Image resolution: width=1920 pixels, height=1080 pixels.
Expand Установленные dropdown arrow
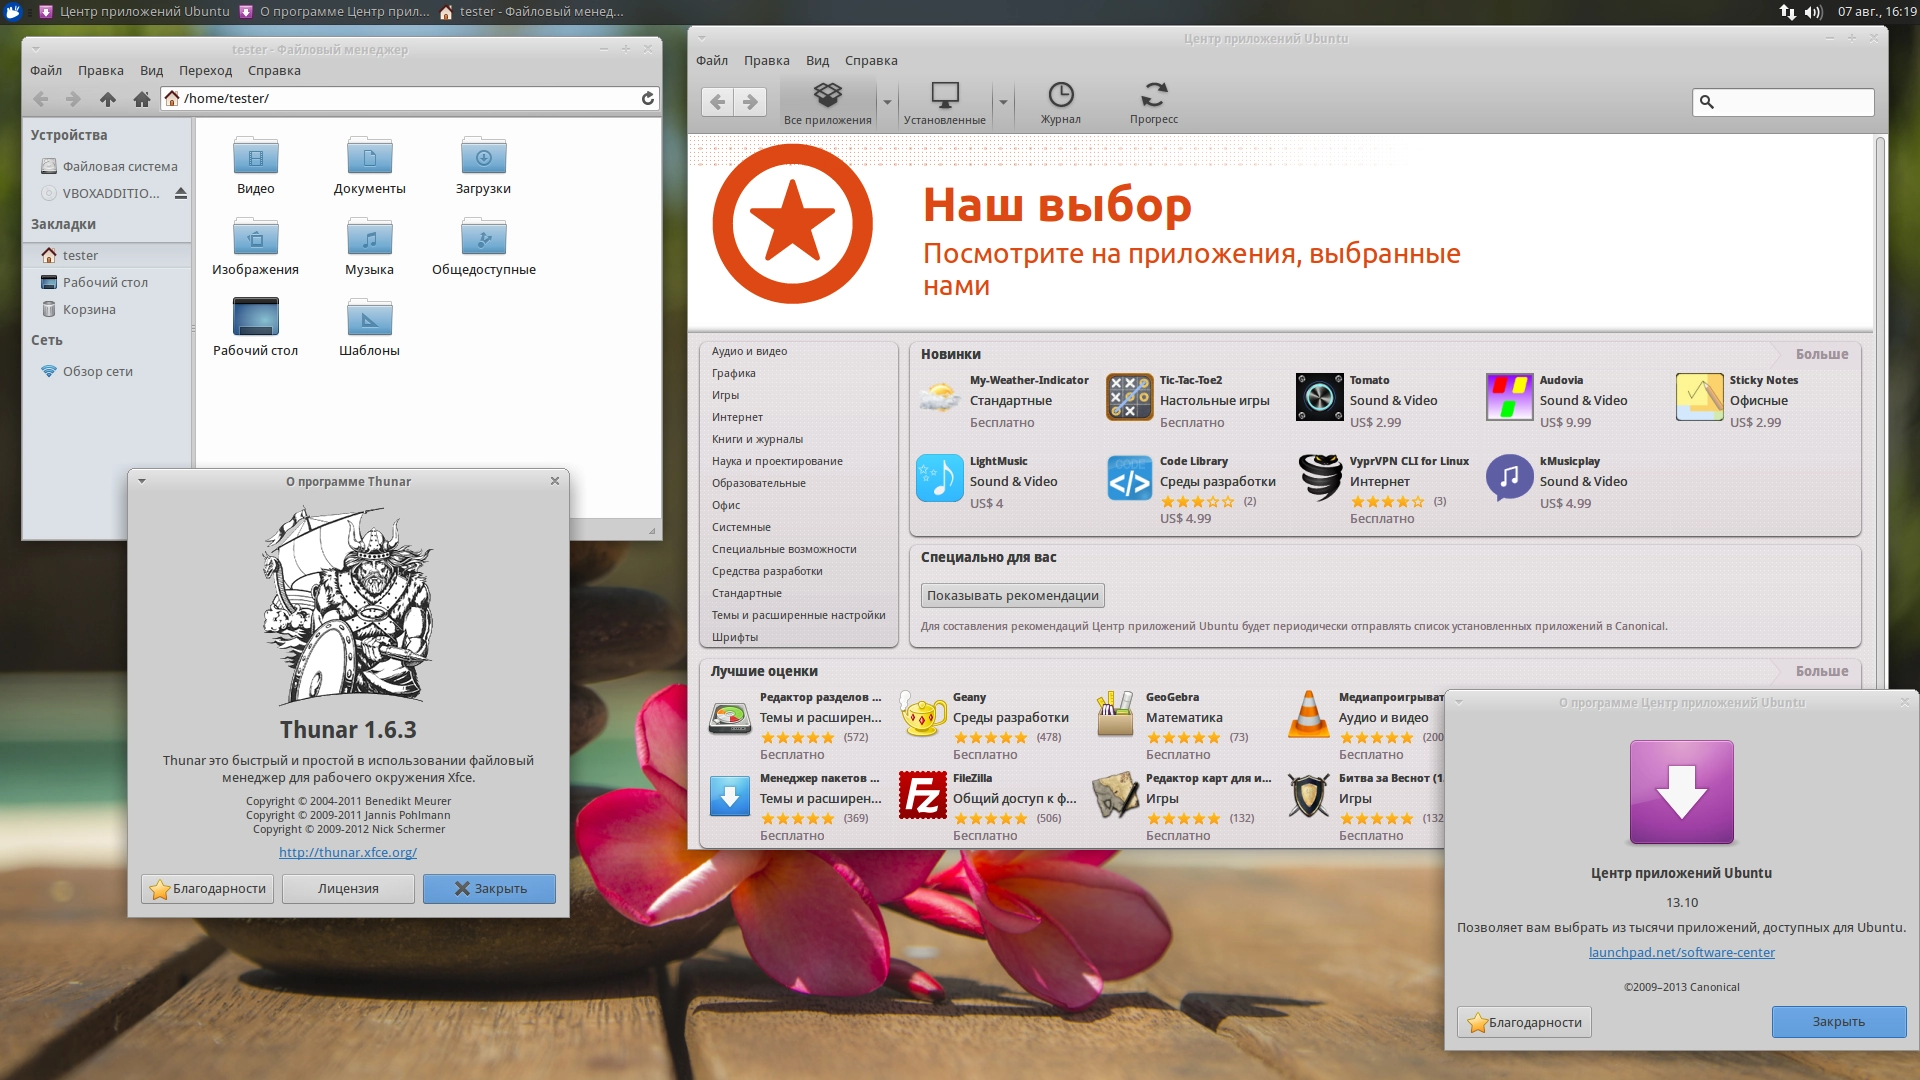coord(1003,102)
